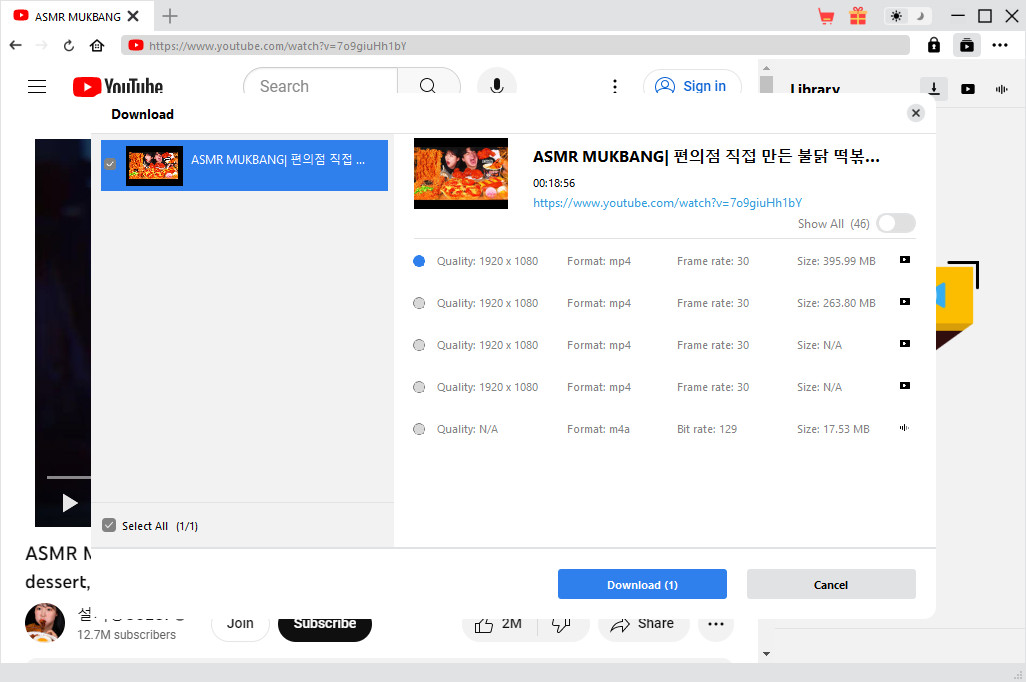Click the padlock icon beside address bar
This screenshot has height=682, width=1026.
933,45
